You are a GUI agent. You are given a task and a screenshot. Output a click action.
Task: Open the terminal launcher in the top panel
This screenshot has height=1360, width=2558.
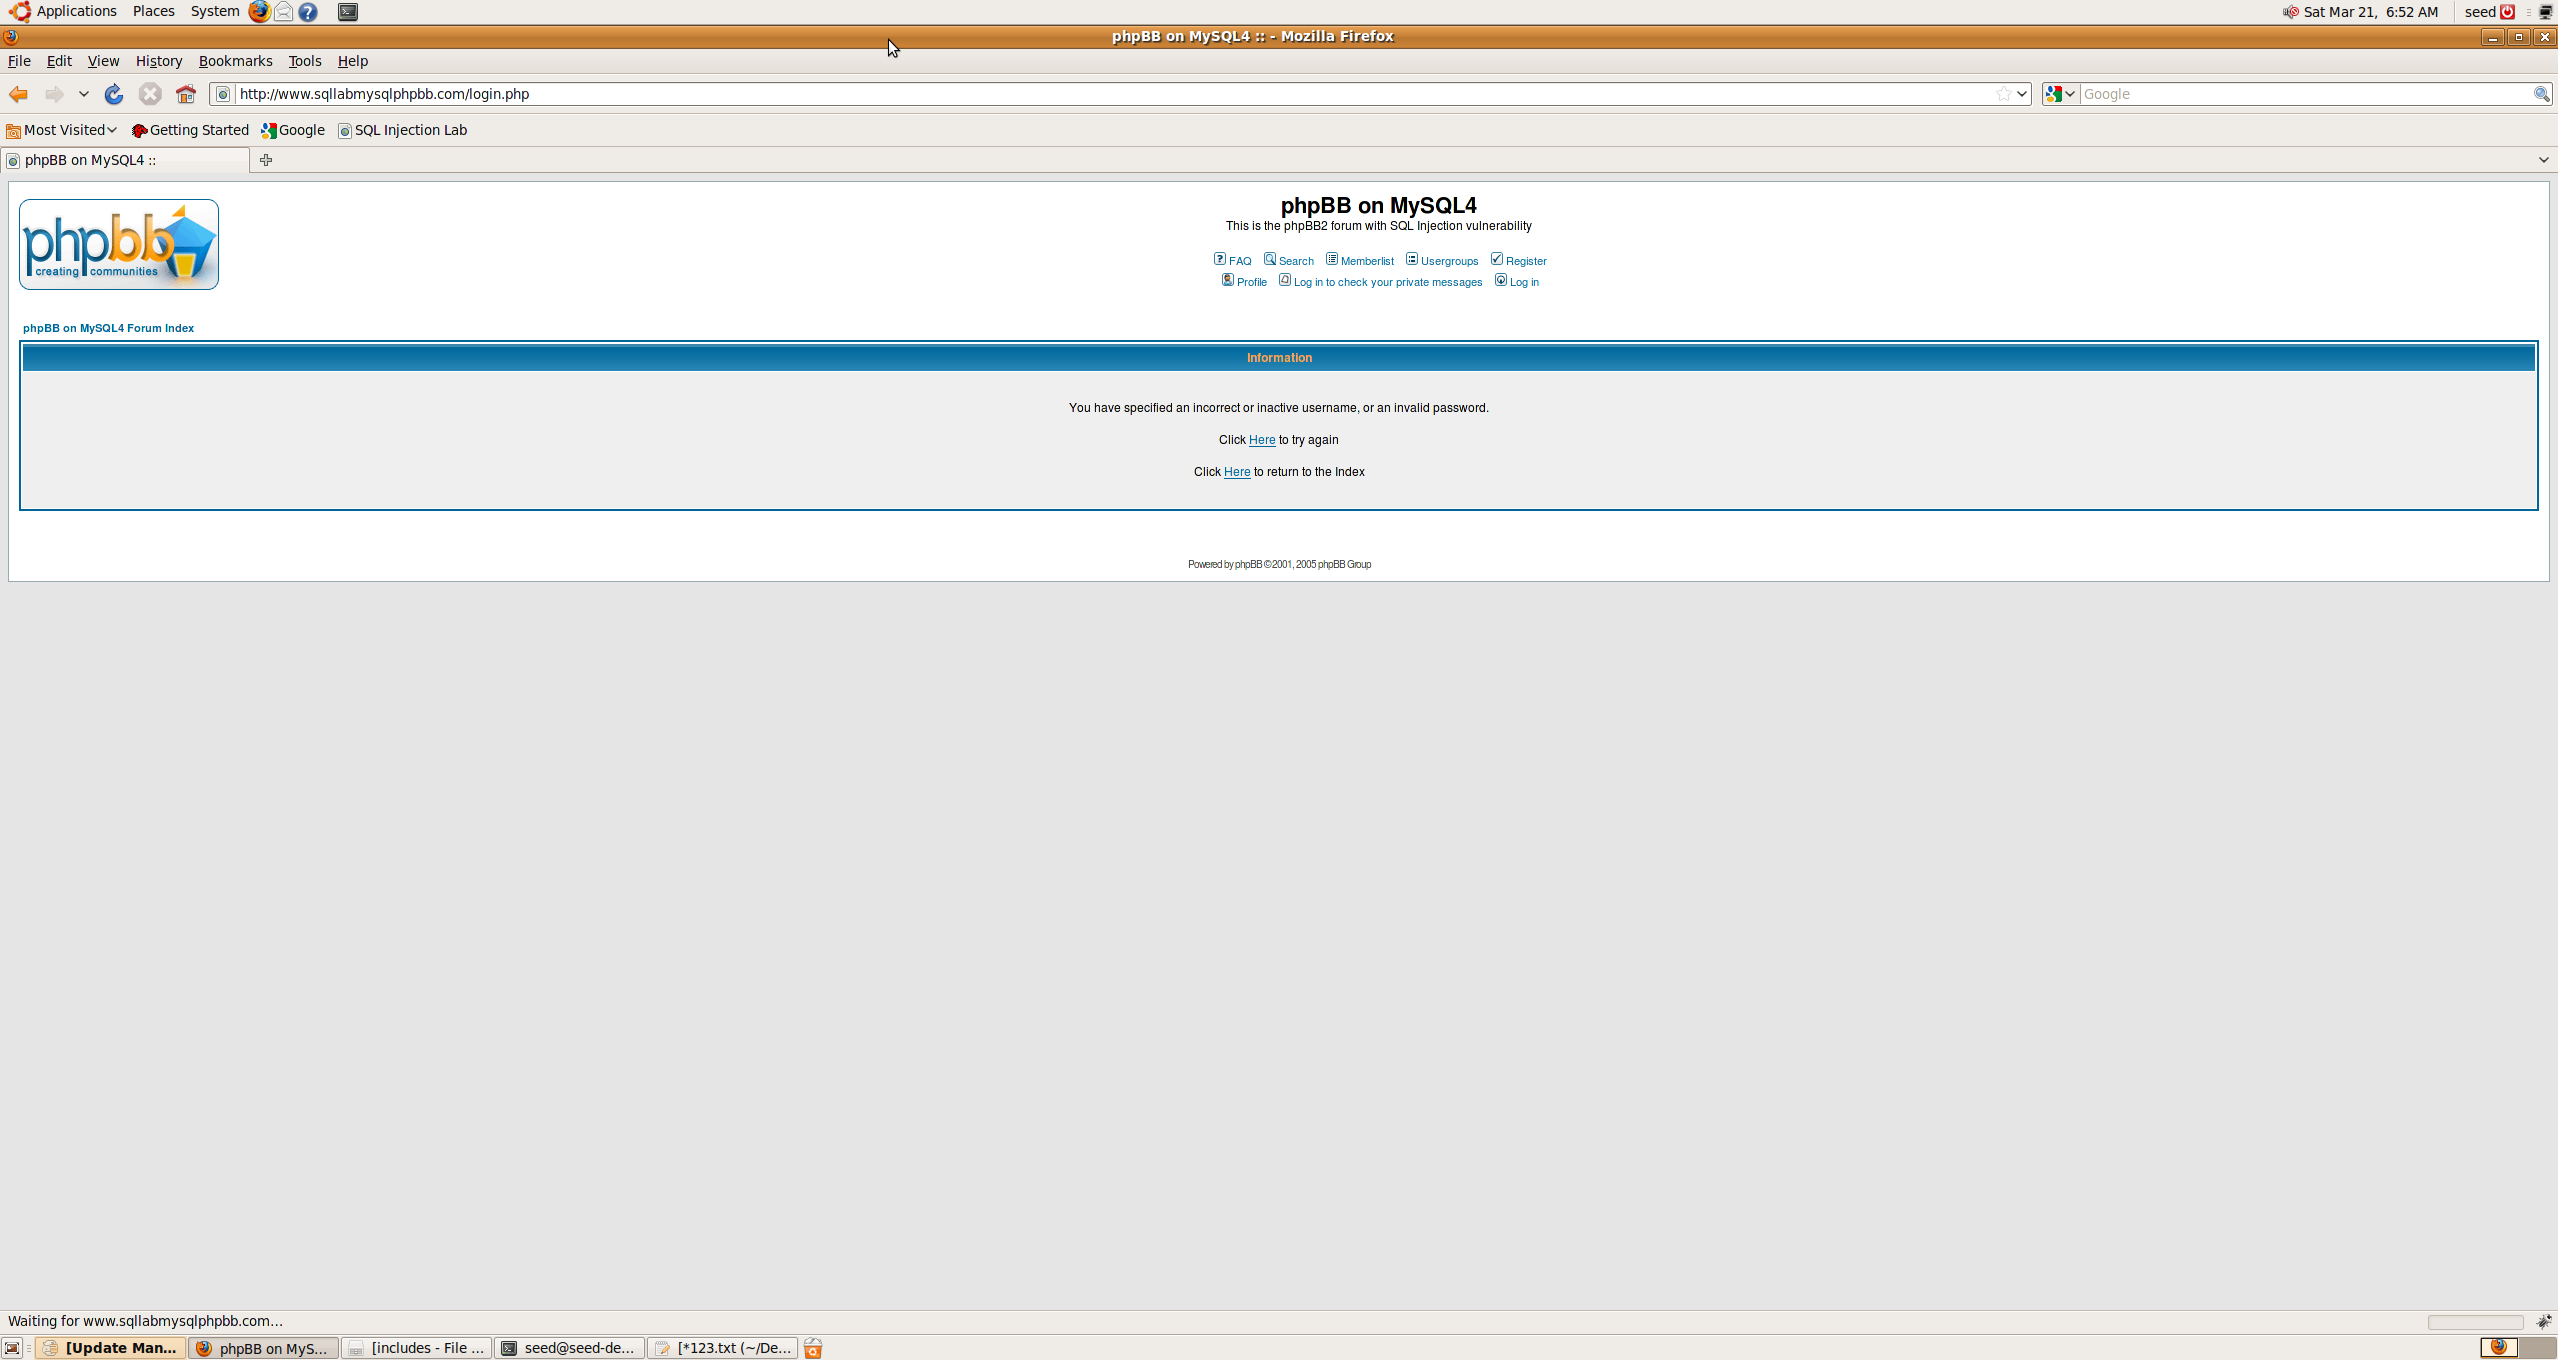tap(348, 12)
